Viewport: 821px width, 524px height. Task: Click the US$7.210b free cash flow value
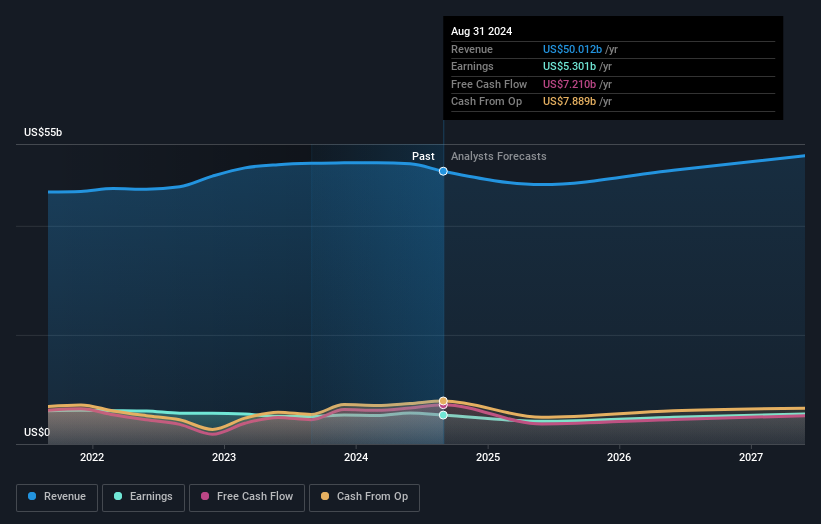tap(569, 84)
